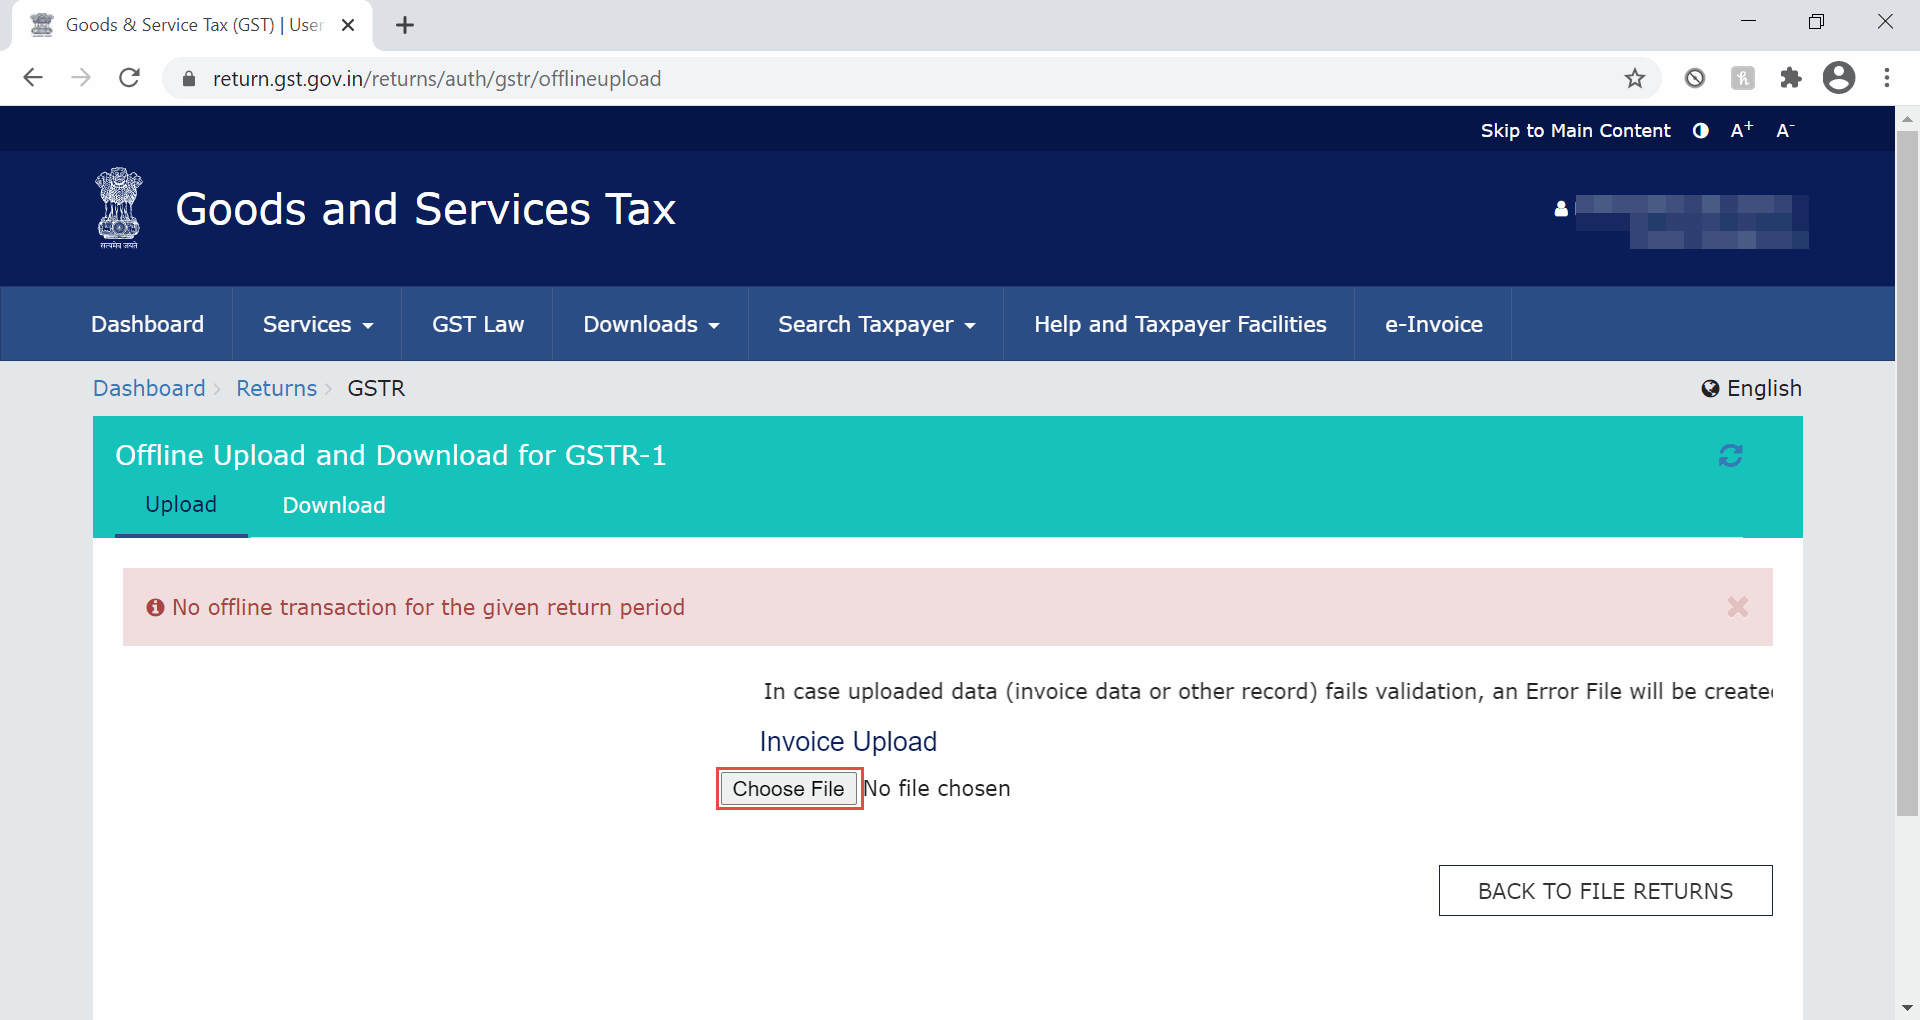1920x1020 pixels.
Task: Click the scrollbar down arrow
Action: point(1907,1008)
